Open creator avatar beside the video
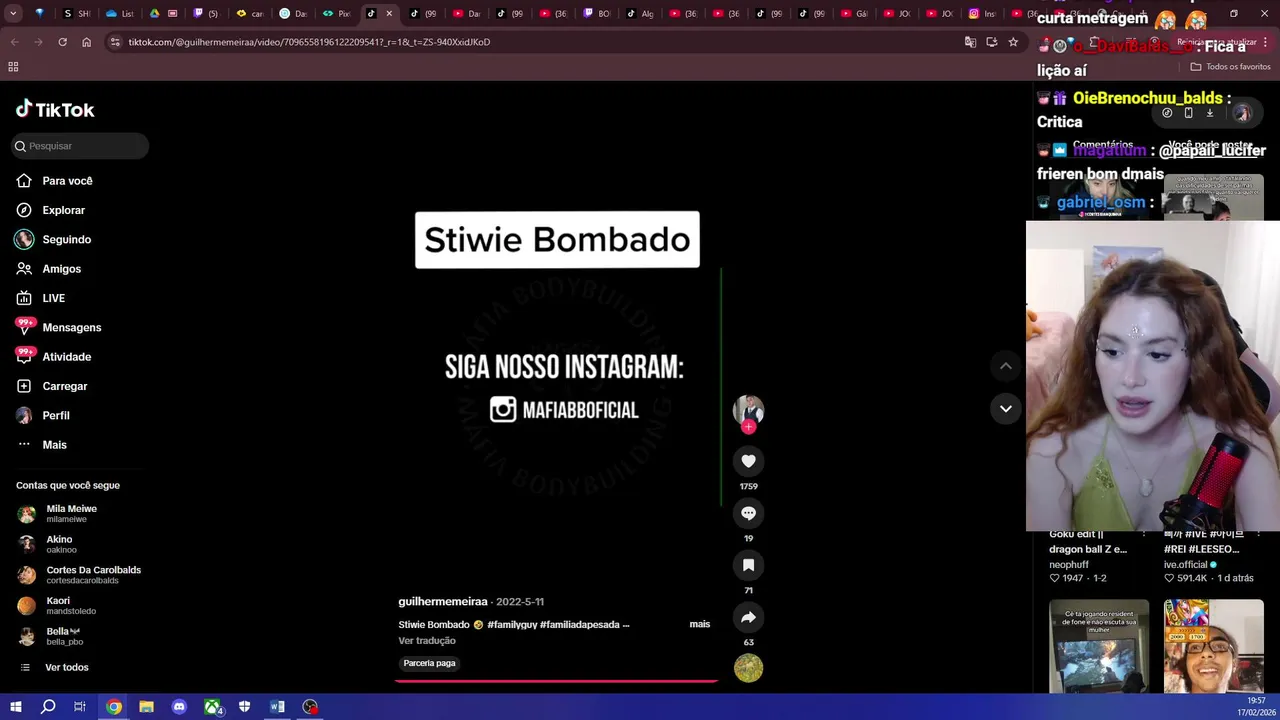Viewport: 1280px width, 720px height. tap(748, 409)
